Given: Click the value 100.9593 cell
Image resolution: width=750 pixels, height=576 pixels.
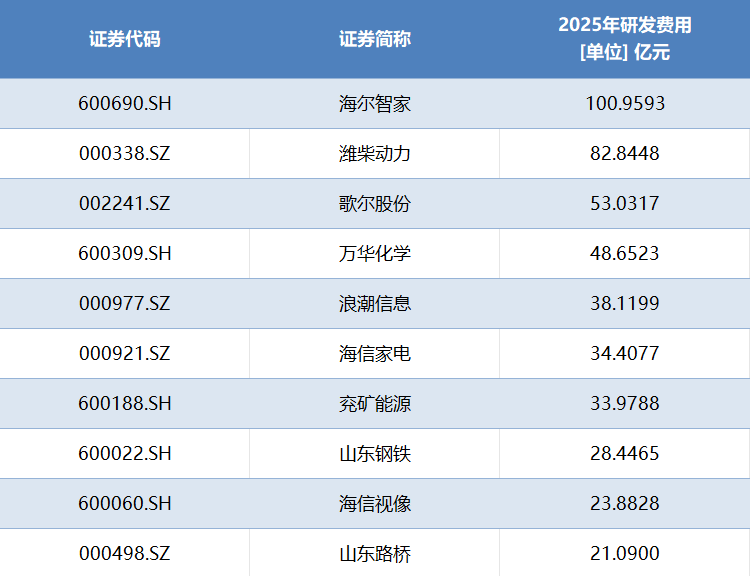Looking at the screenshot, I should tap(624, 103).
